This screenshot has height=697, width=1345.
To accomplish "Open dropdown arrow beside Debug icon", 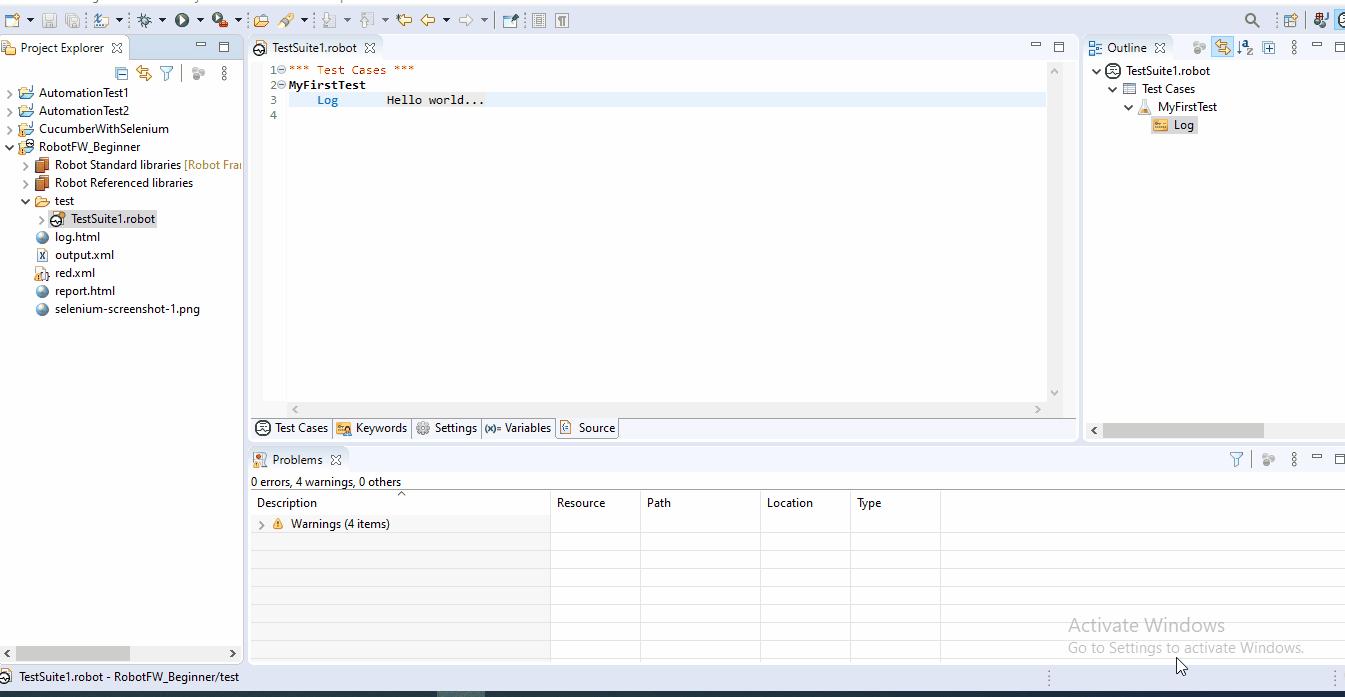I will click(x=163, y=20).
